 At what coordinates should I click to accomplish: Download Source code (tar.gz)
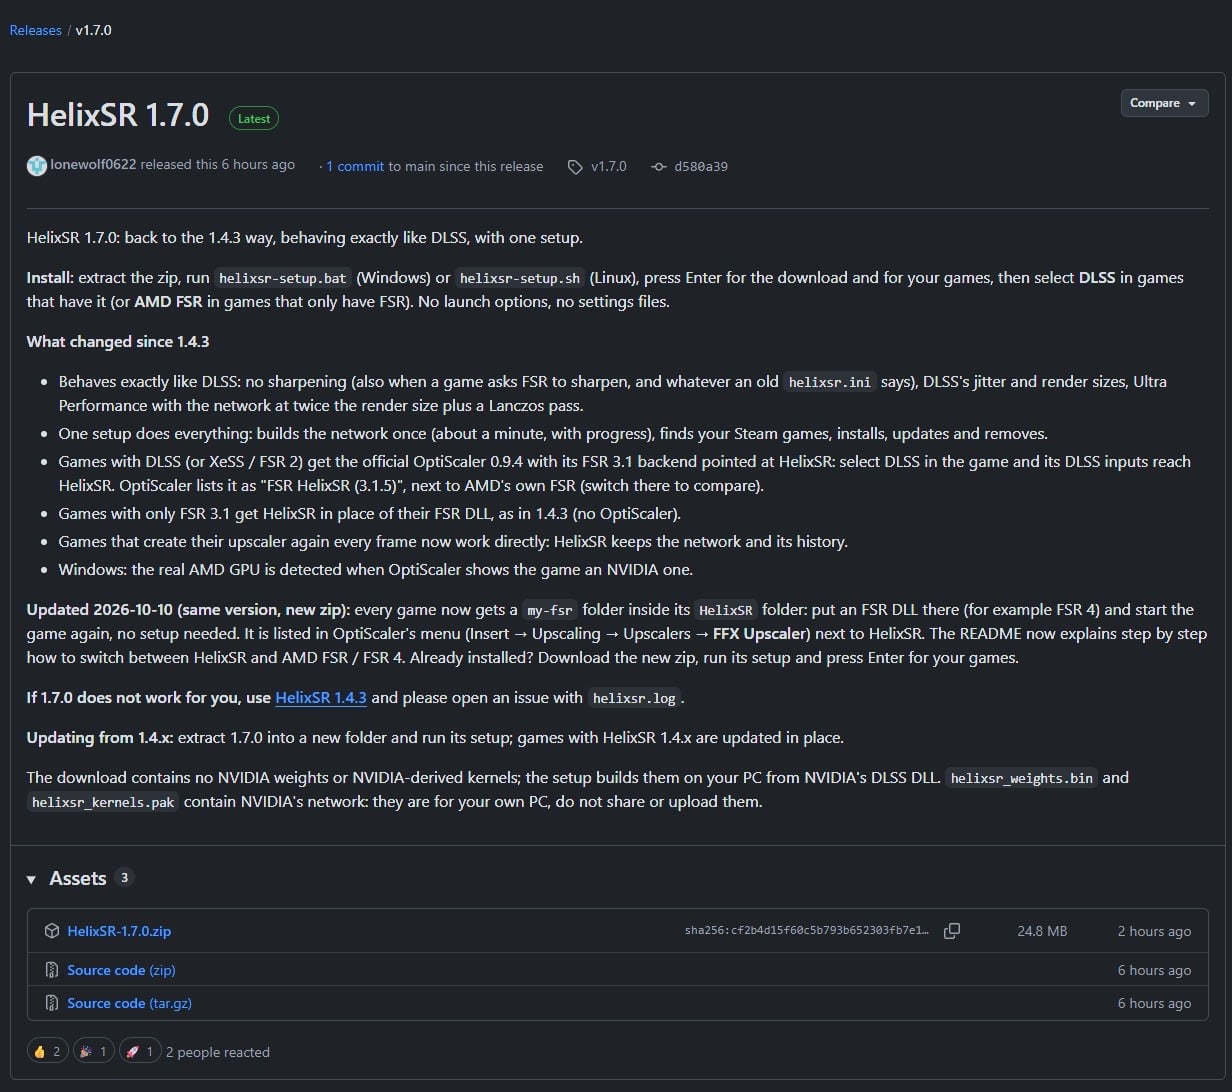pos(129,1003)
